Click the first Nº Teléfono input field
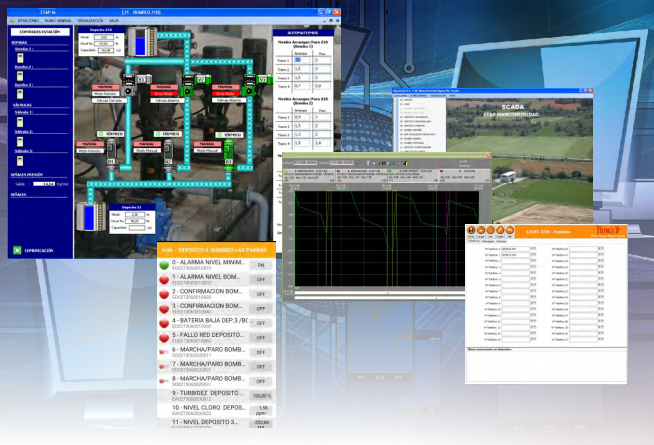The width and height of the screenshot is (654, 445). 516,249
